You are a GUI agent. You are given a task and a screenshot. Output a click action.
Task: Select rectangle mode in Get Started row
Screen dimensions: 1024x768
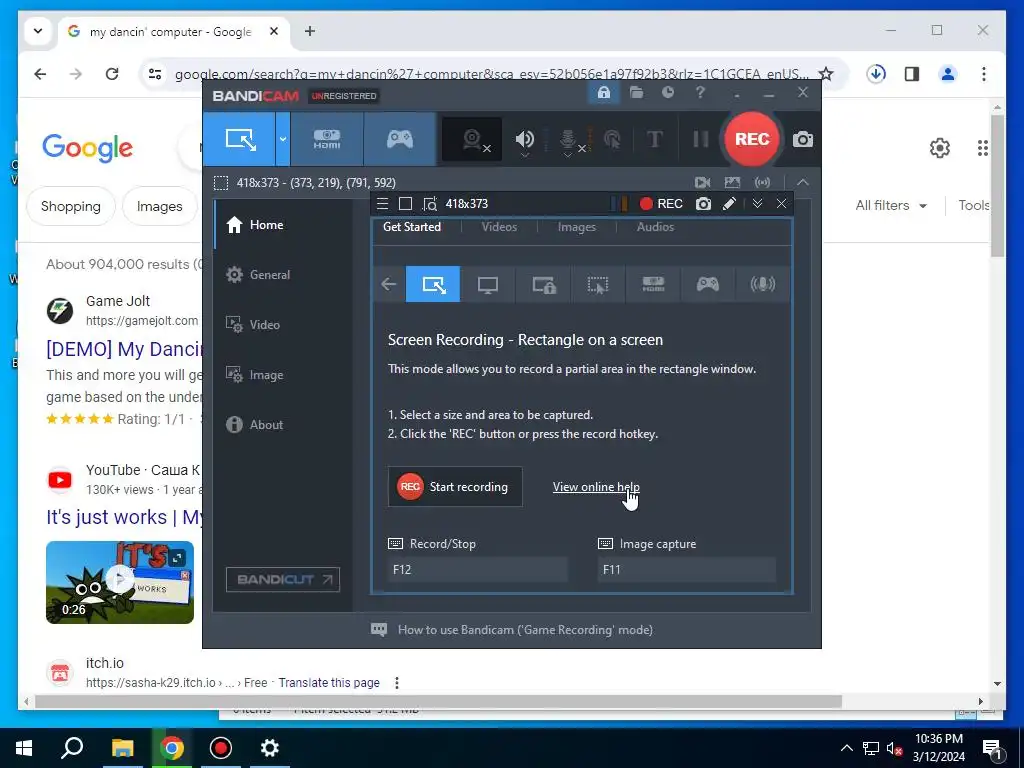433,284
